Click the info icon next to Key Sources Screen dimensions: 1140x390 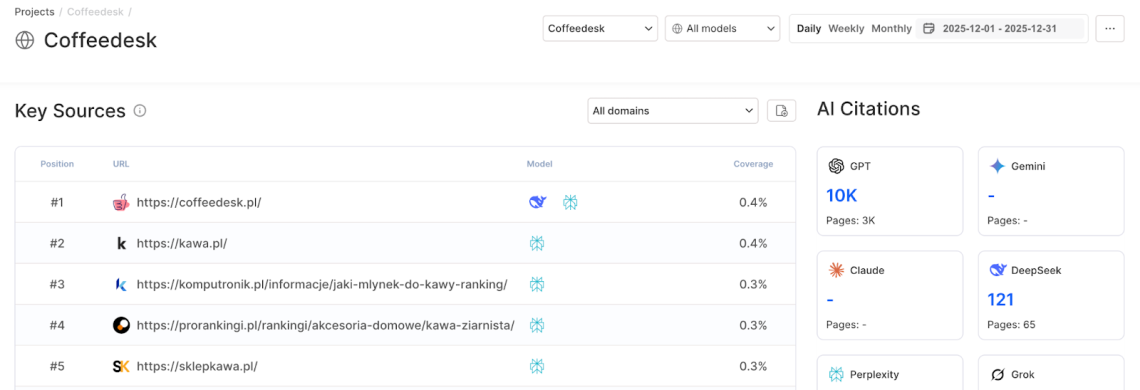click(140, 111)
